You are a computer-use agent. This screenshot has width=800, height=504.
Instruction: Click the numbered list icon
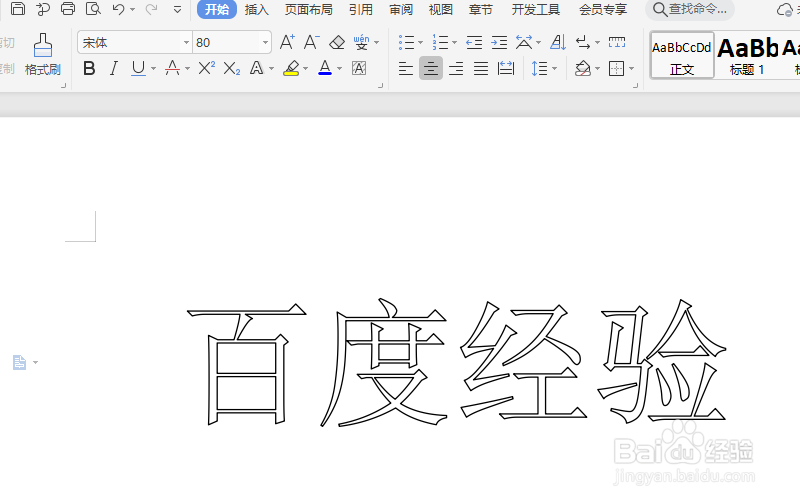coord(440,42)
